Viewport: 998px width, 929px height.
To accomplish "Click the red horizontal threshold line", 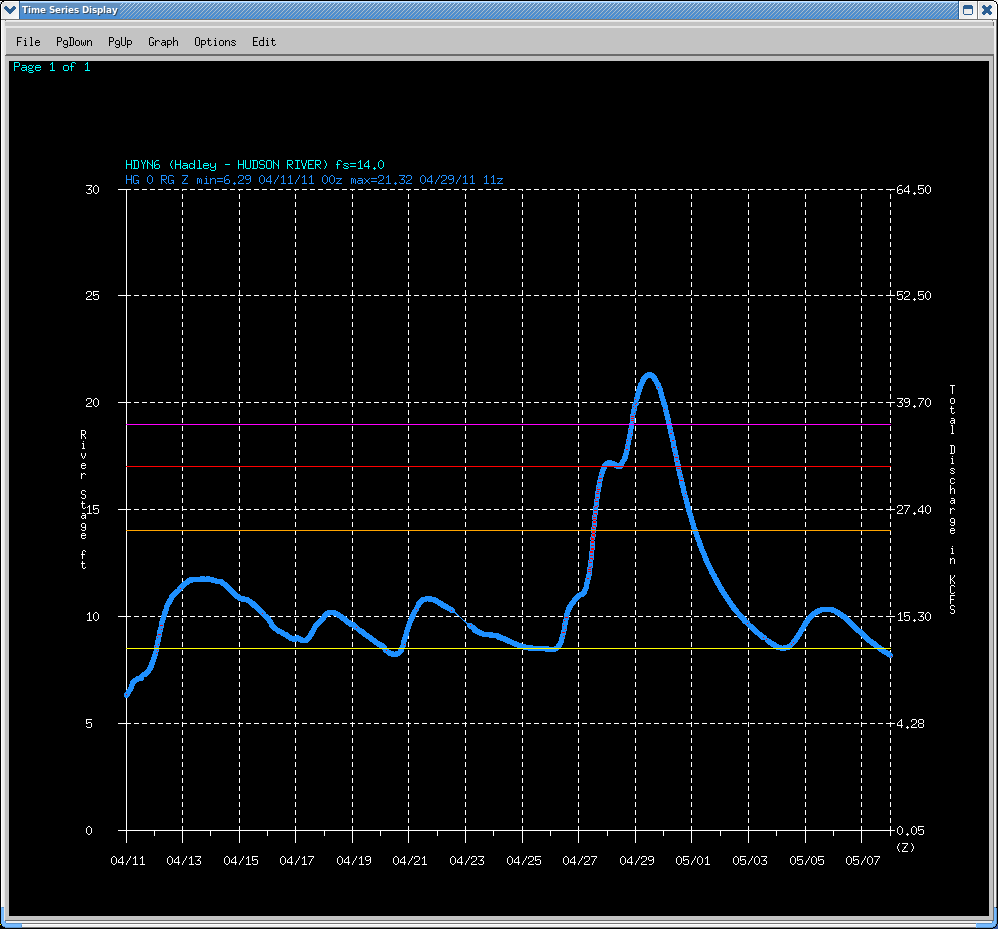I will pyautogui.click(x=509, y=466).
